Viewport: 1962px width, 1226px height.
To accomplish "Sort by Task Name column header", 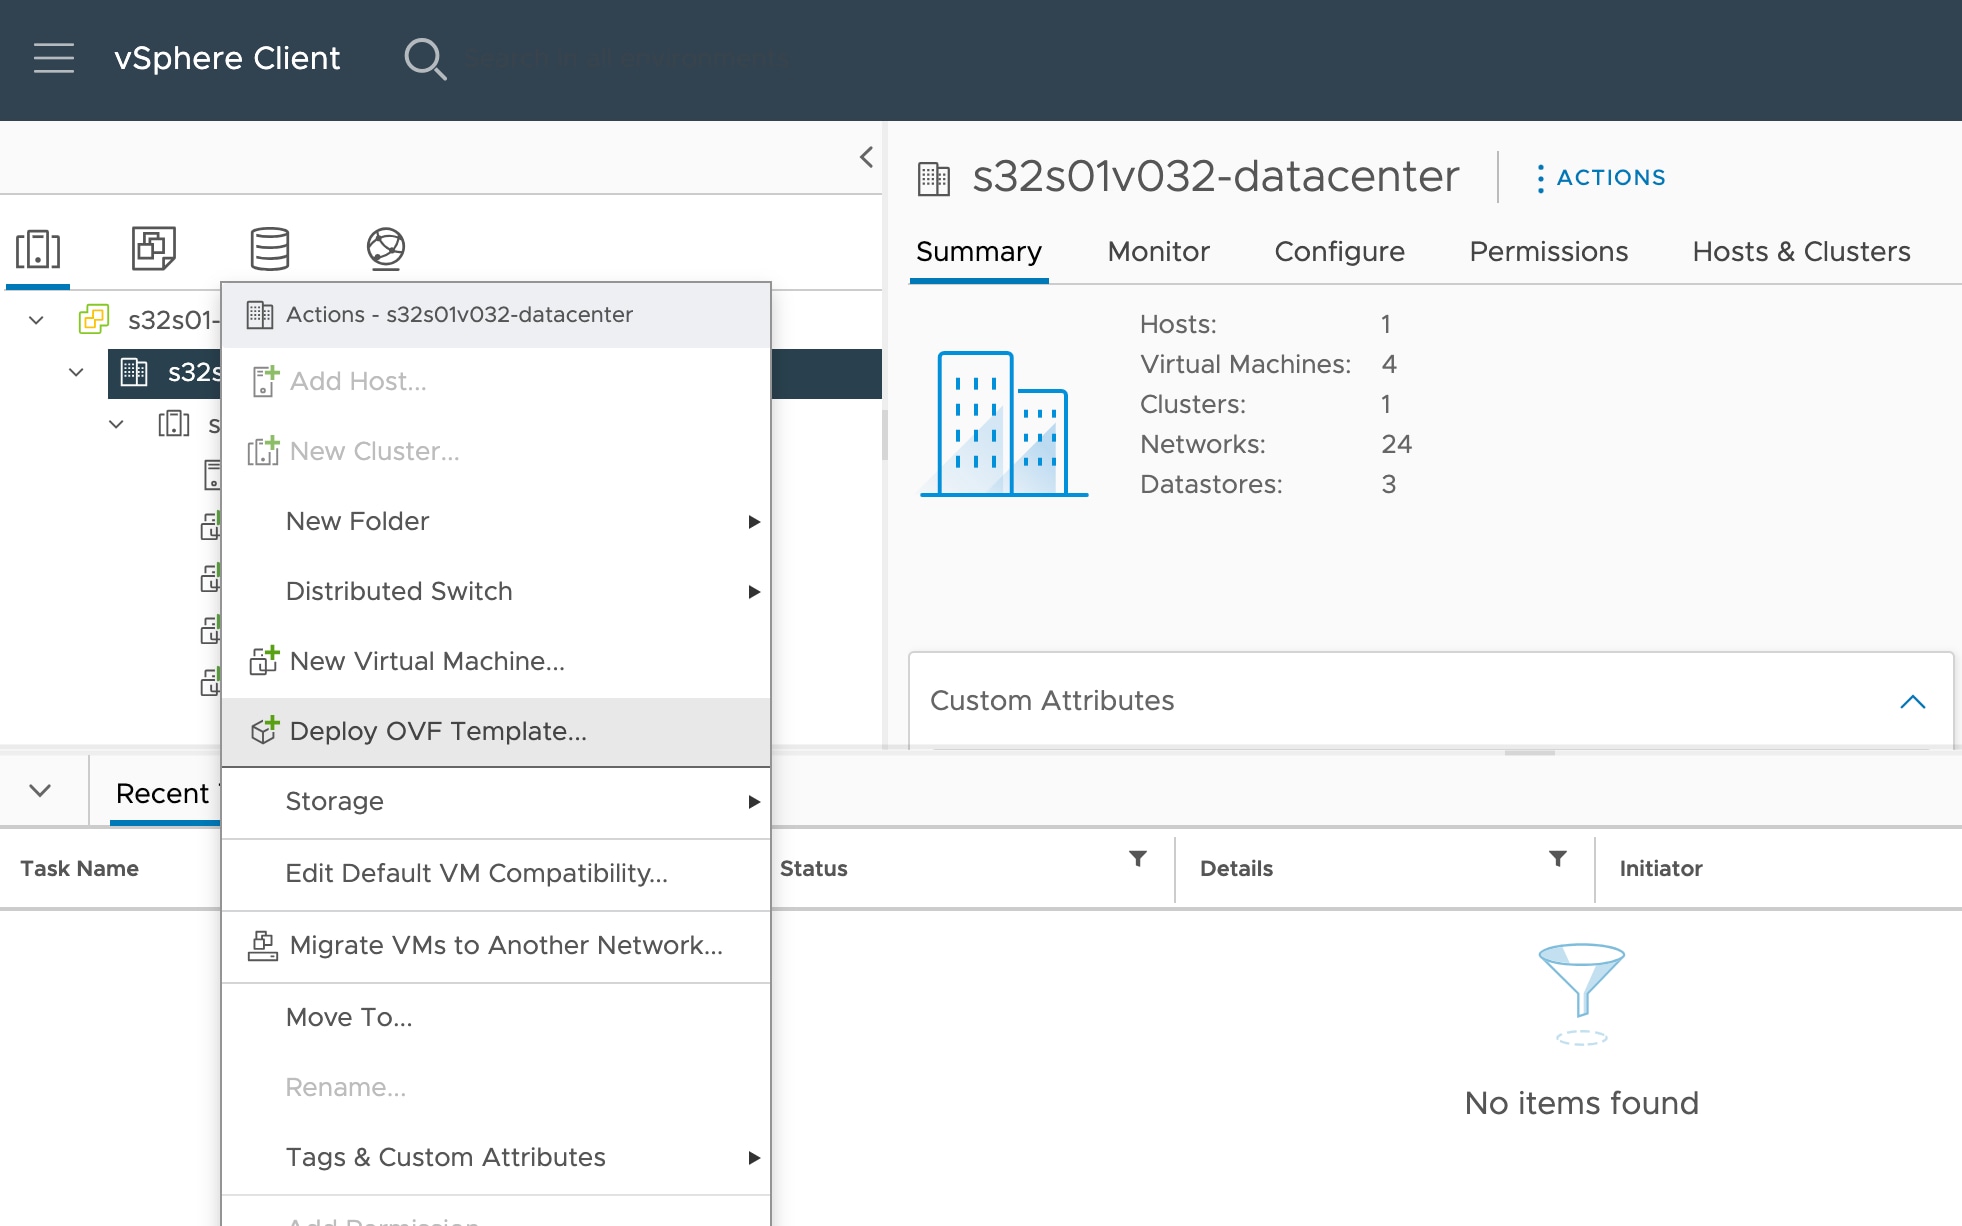I will pyautogui.click(x=80, y=869).
